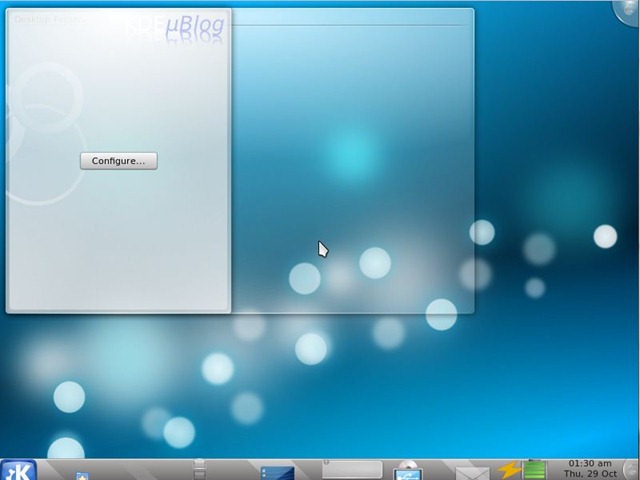Switch desktops using the pager widget
The image size is (640, 480).
pos(352,469)
